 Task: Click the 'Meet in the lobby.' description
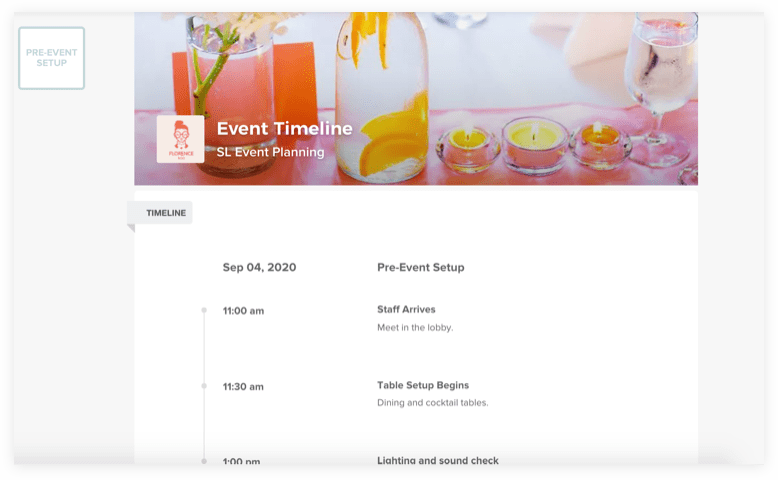pyautogui.click(x=415, y=328)
